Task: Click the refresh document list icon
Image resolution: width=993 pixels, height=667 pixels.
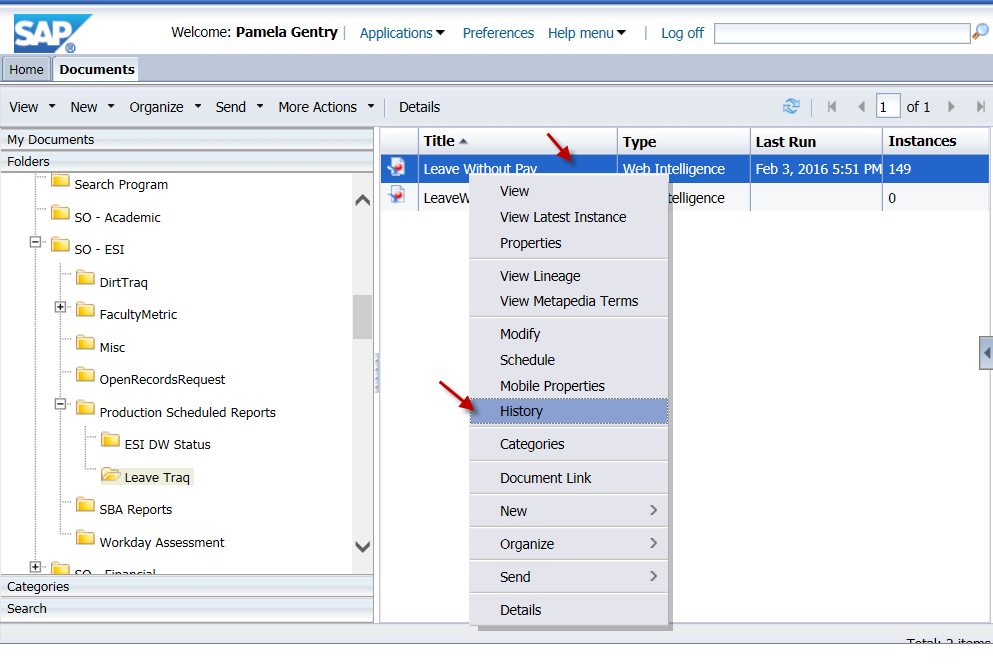Action: [790, 106]
